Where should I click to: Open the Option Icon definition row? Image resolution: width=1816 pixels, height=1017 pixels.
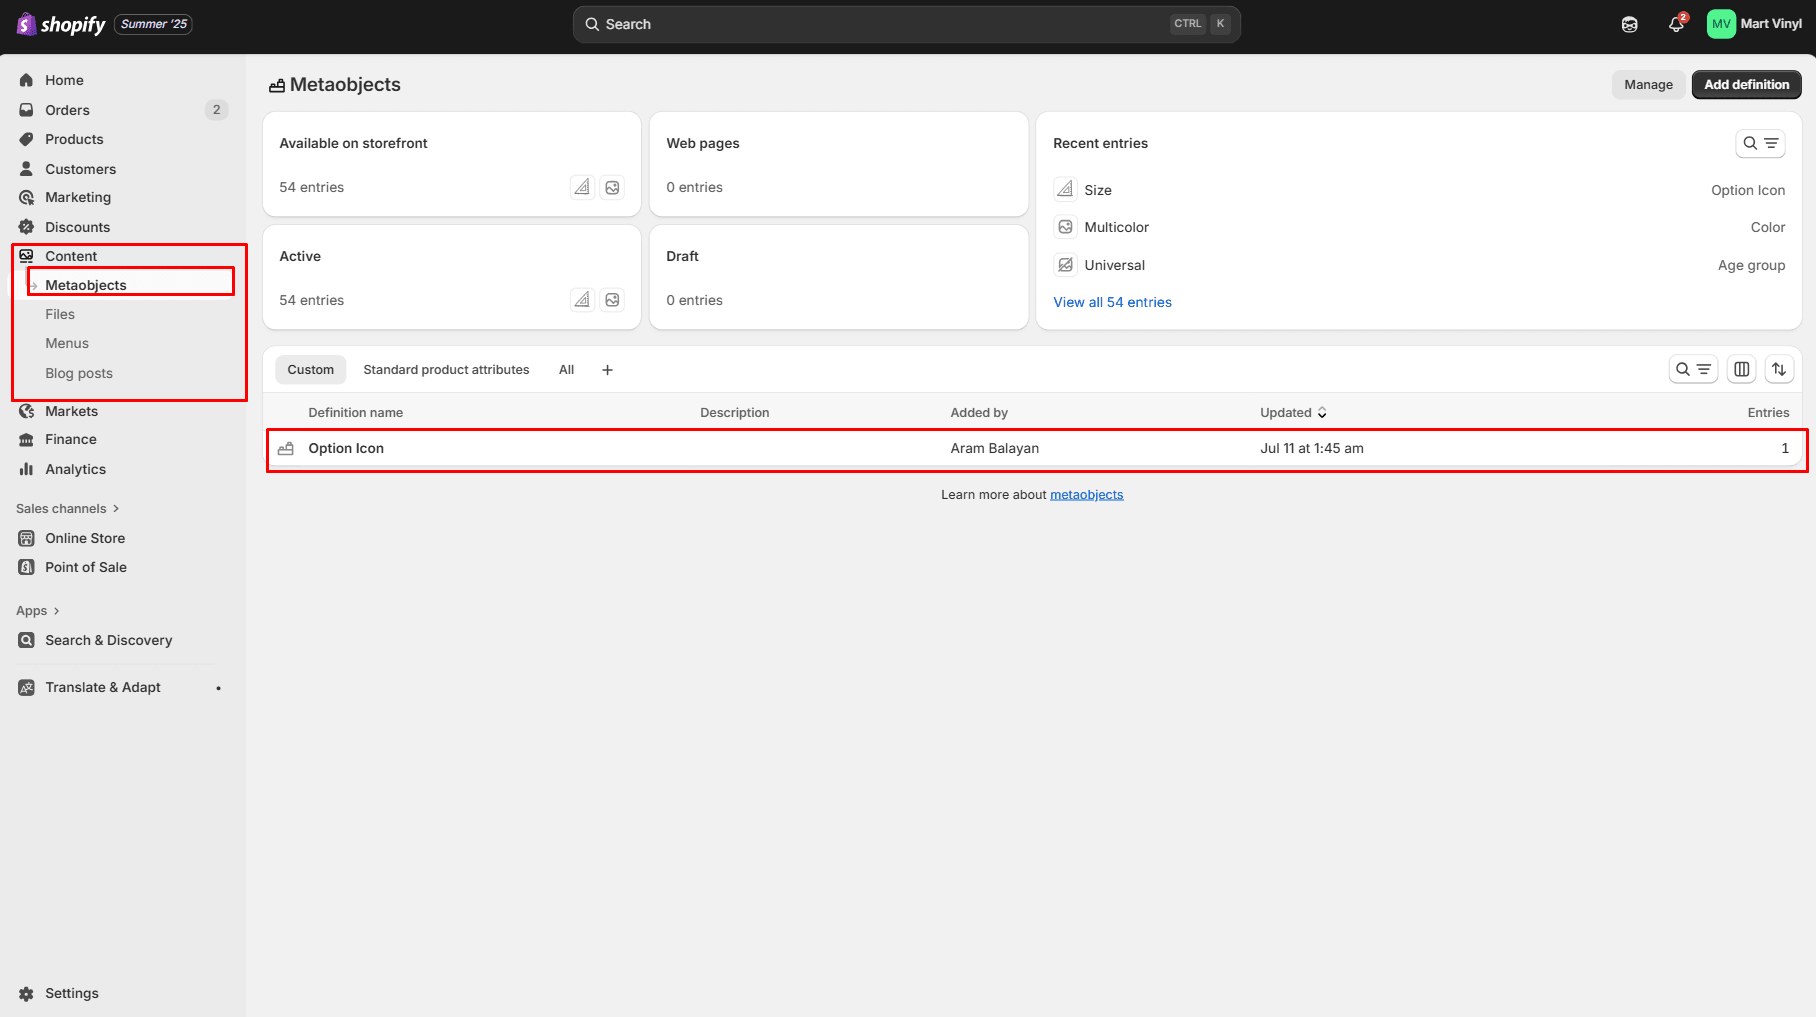(346, 448)
